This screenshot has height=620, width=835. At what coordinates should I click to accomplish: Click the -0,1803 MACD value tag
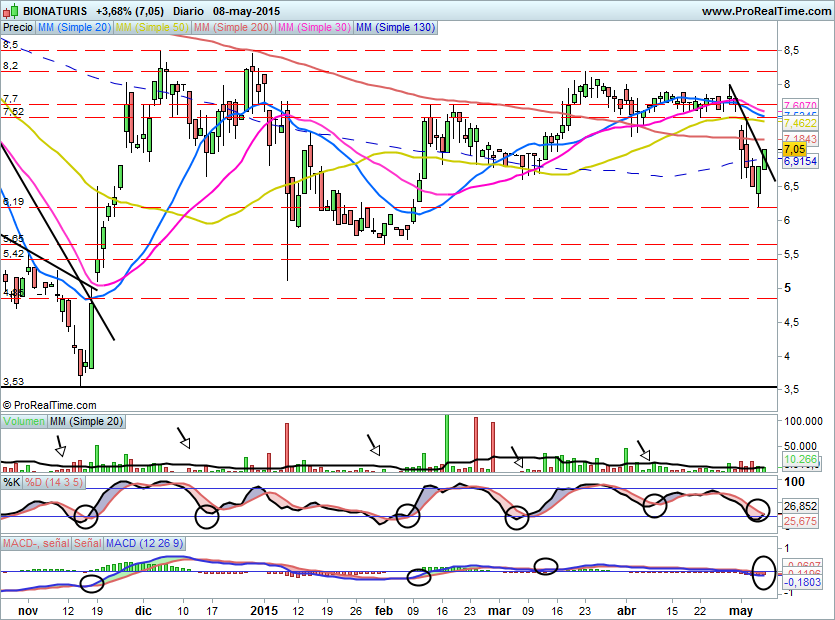click(801, 582)
